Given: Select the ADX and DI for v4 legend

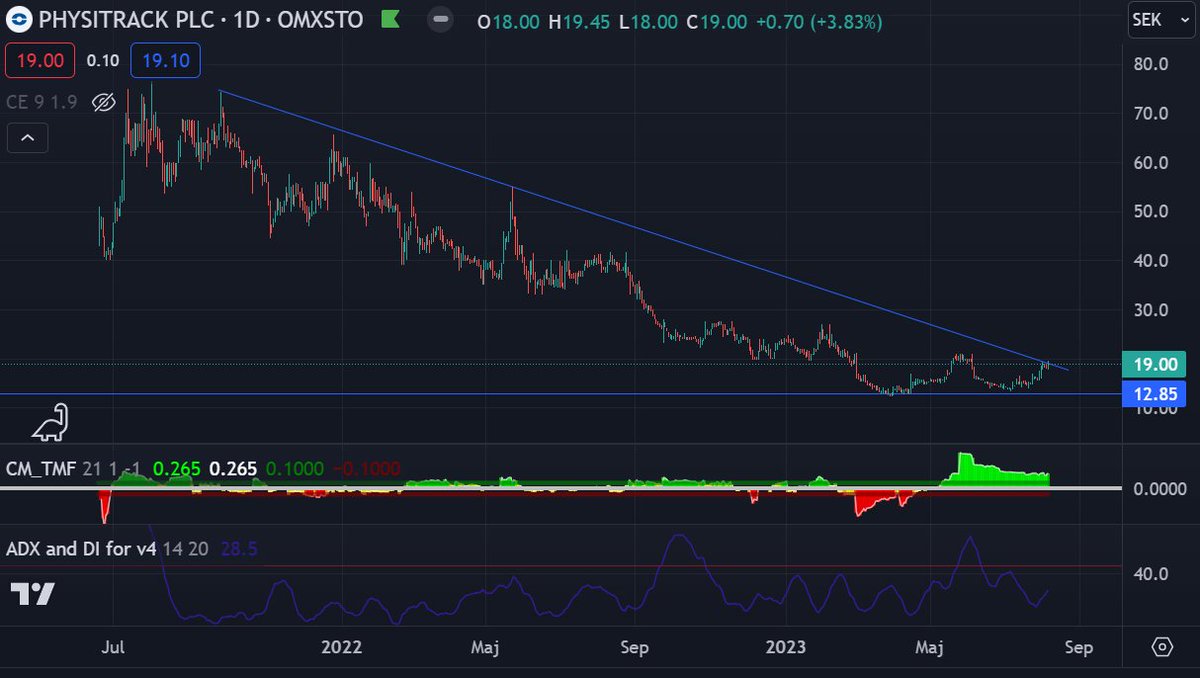Looking at the screenshot, I should [81, 548].
